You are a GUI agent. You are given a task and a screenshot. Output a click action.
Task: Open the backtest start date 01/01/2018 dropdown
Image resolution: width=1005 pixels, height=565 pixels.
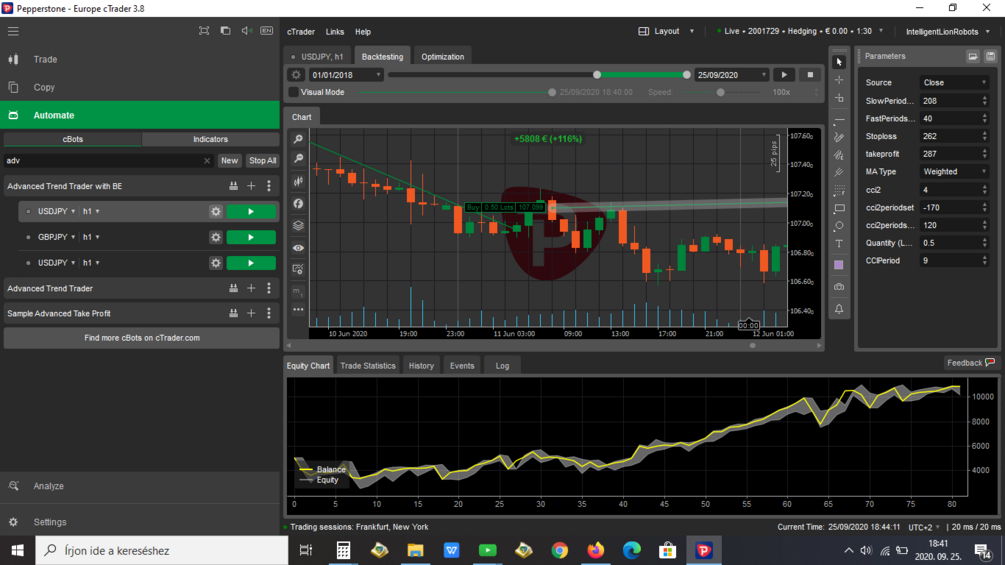click(346, 75)
